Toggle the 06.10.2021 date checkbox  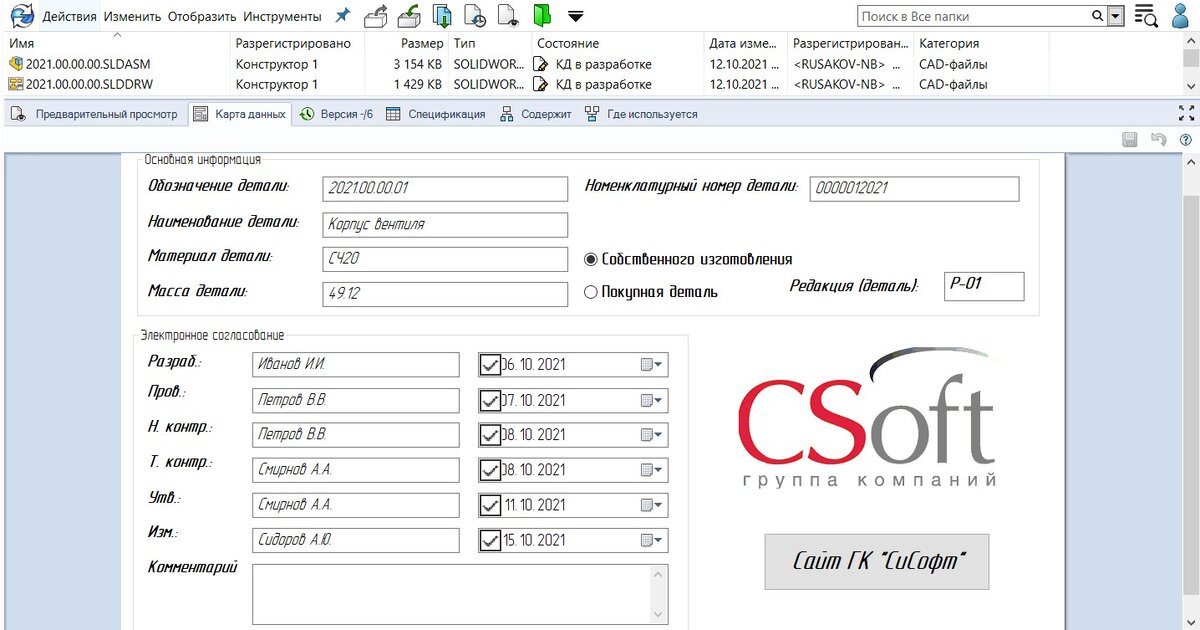coord(490,365)
